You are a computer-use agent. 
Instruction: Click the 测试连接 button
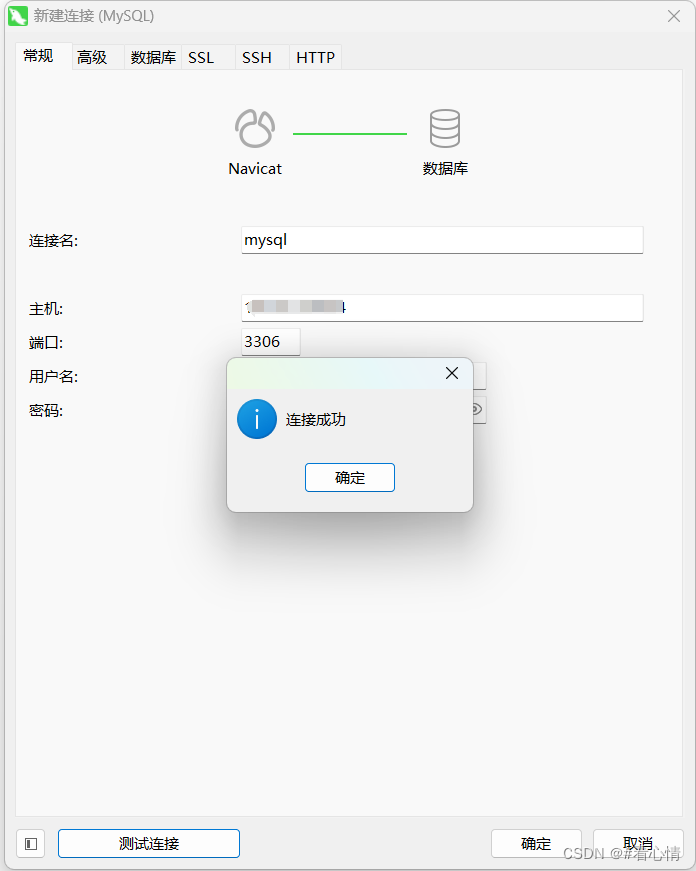(149, 844)
